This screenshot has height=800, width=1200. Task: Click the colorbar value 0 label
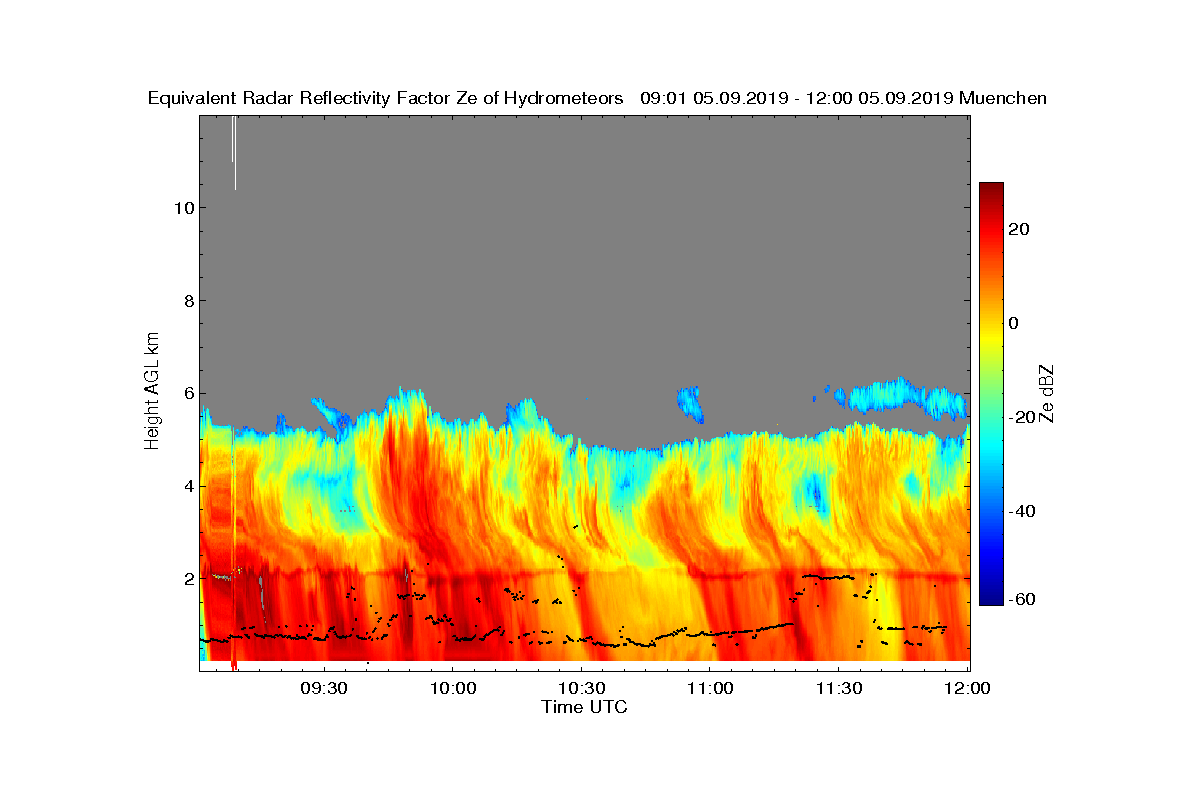pos(1014,323)
